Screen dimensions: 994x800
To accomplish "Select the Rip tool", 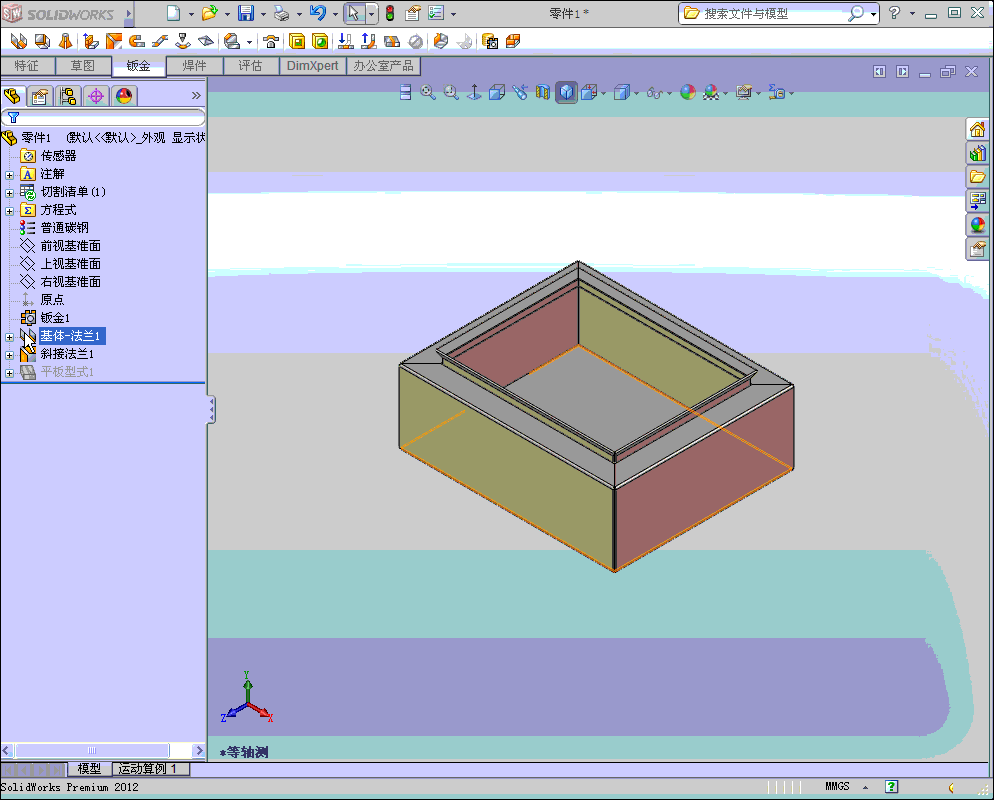I will coord(441,41).
